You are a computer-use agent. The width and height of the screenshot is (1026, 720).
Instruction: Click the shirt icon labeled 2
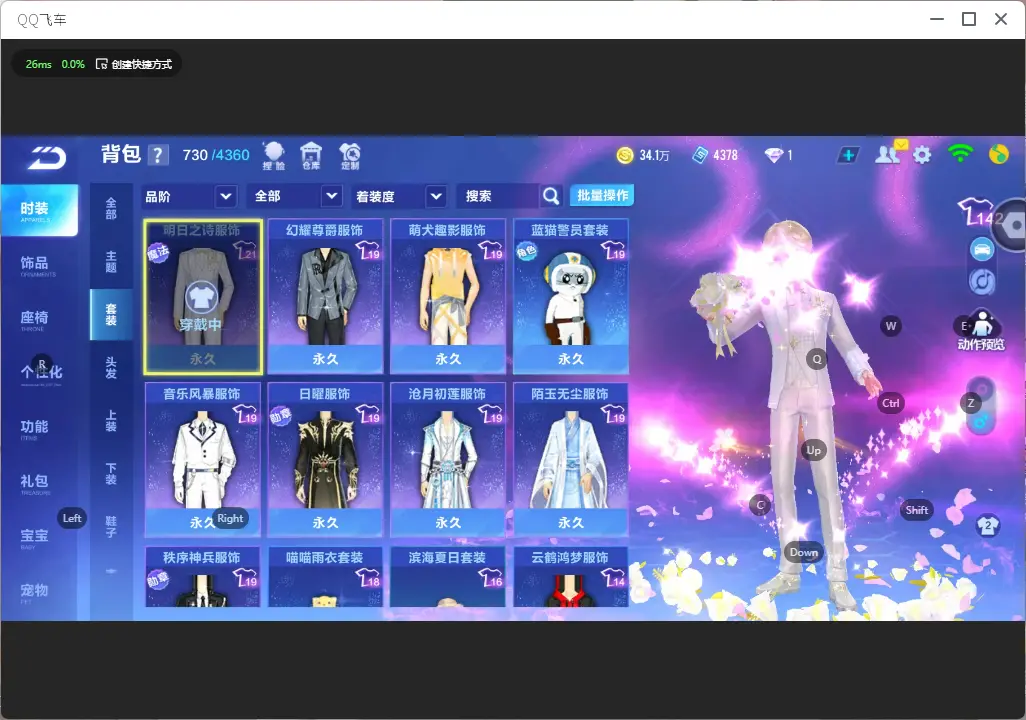pyautogui.click(x=987, y=525)
